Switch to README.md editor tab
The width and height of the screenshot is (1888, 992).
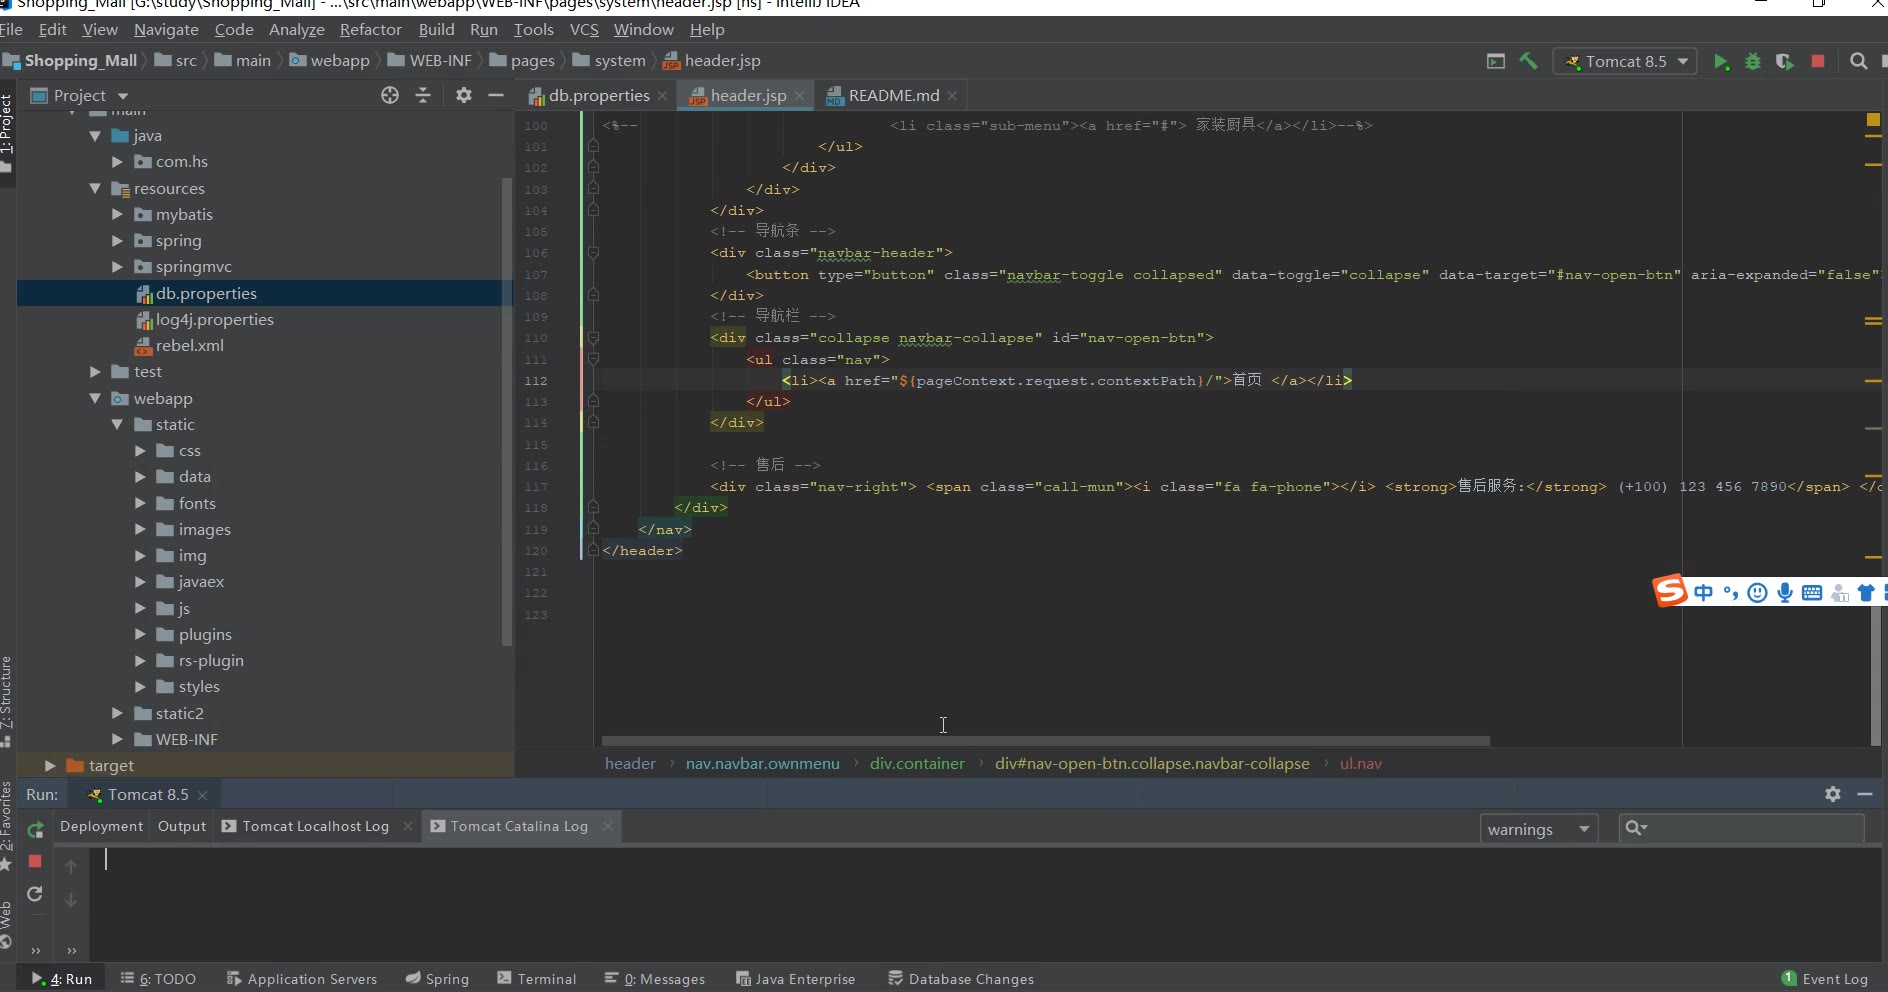tap(893, 95)
